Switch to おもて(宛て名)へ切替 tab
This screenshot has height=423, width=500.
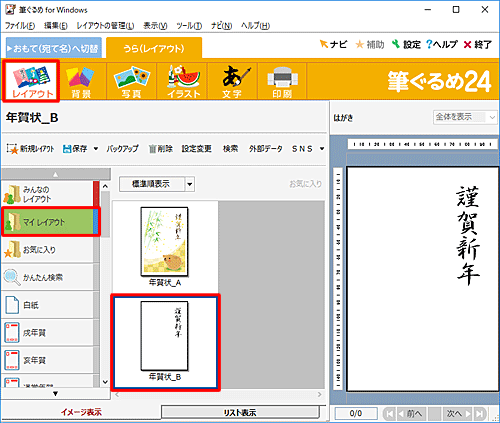click(x=54, y=49)
